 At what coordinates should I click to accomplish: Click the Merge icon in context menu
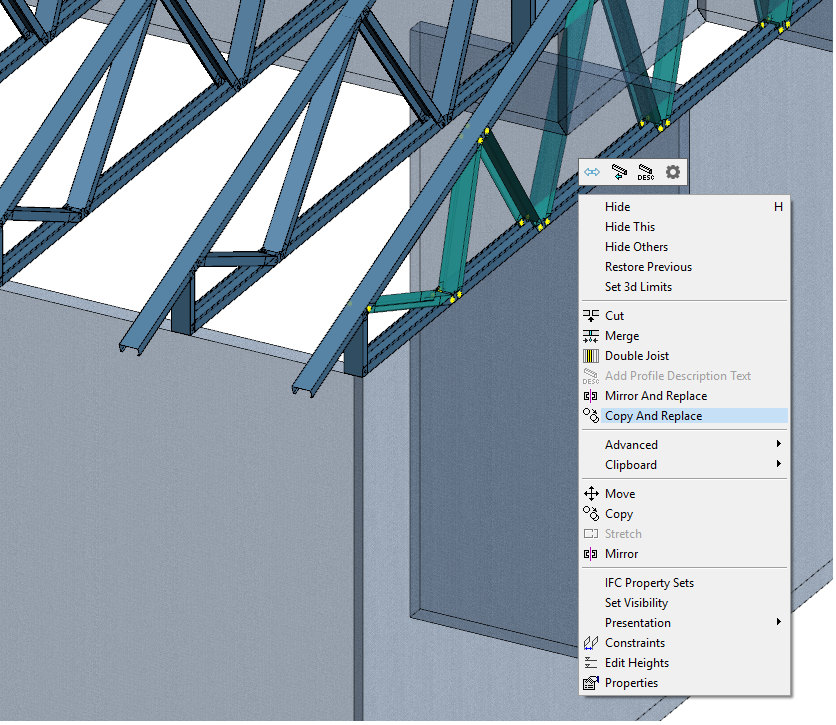590,336
